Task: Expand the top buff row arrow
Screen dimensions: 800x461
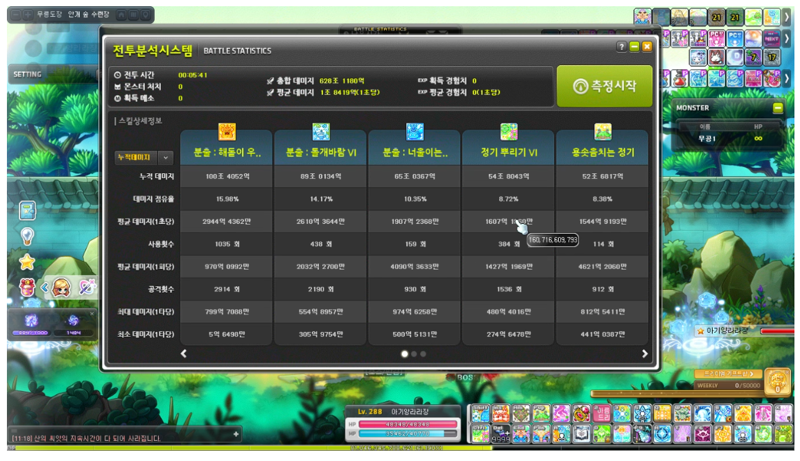Action: pyautogui.click(x=788, y=17)
